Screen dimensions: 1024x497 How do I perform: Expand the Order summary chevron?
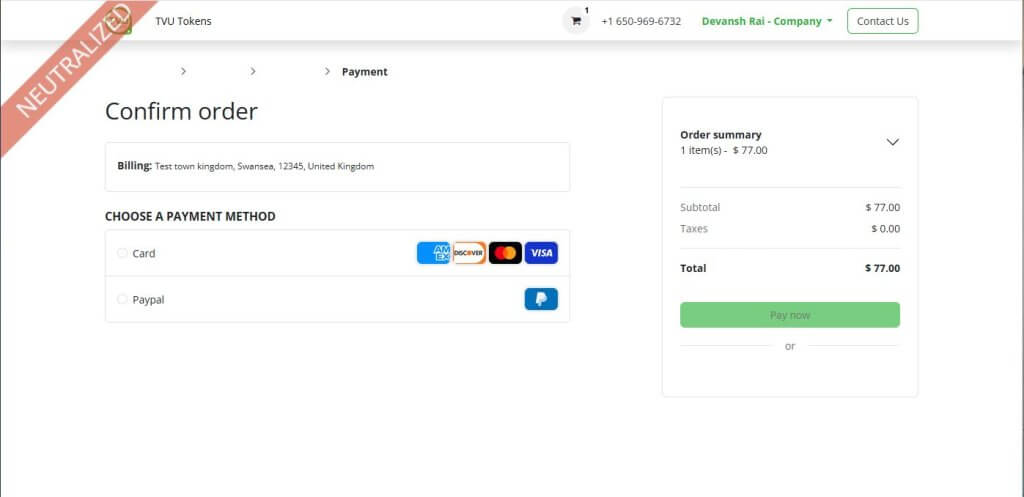coord(893,142)
